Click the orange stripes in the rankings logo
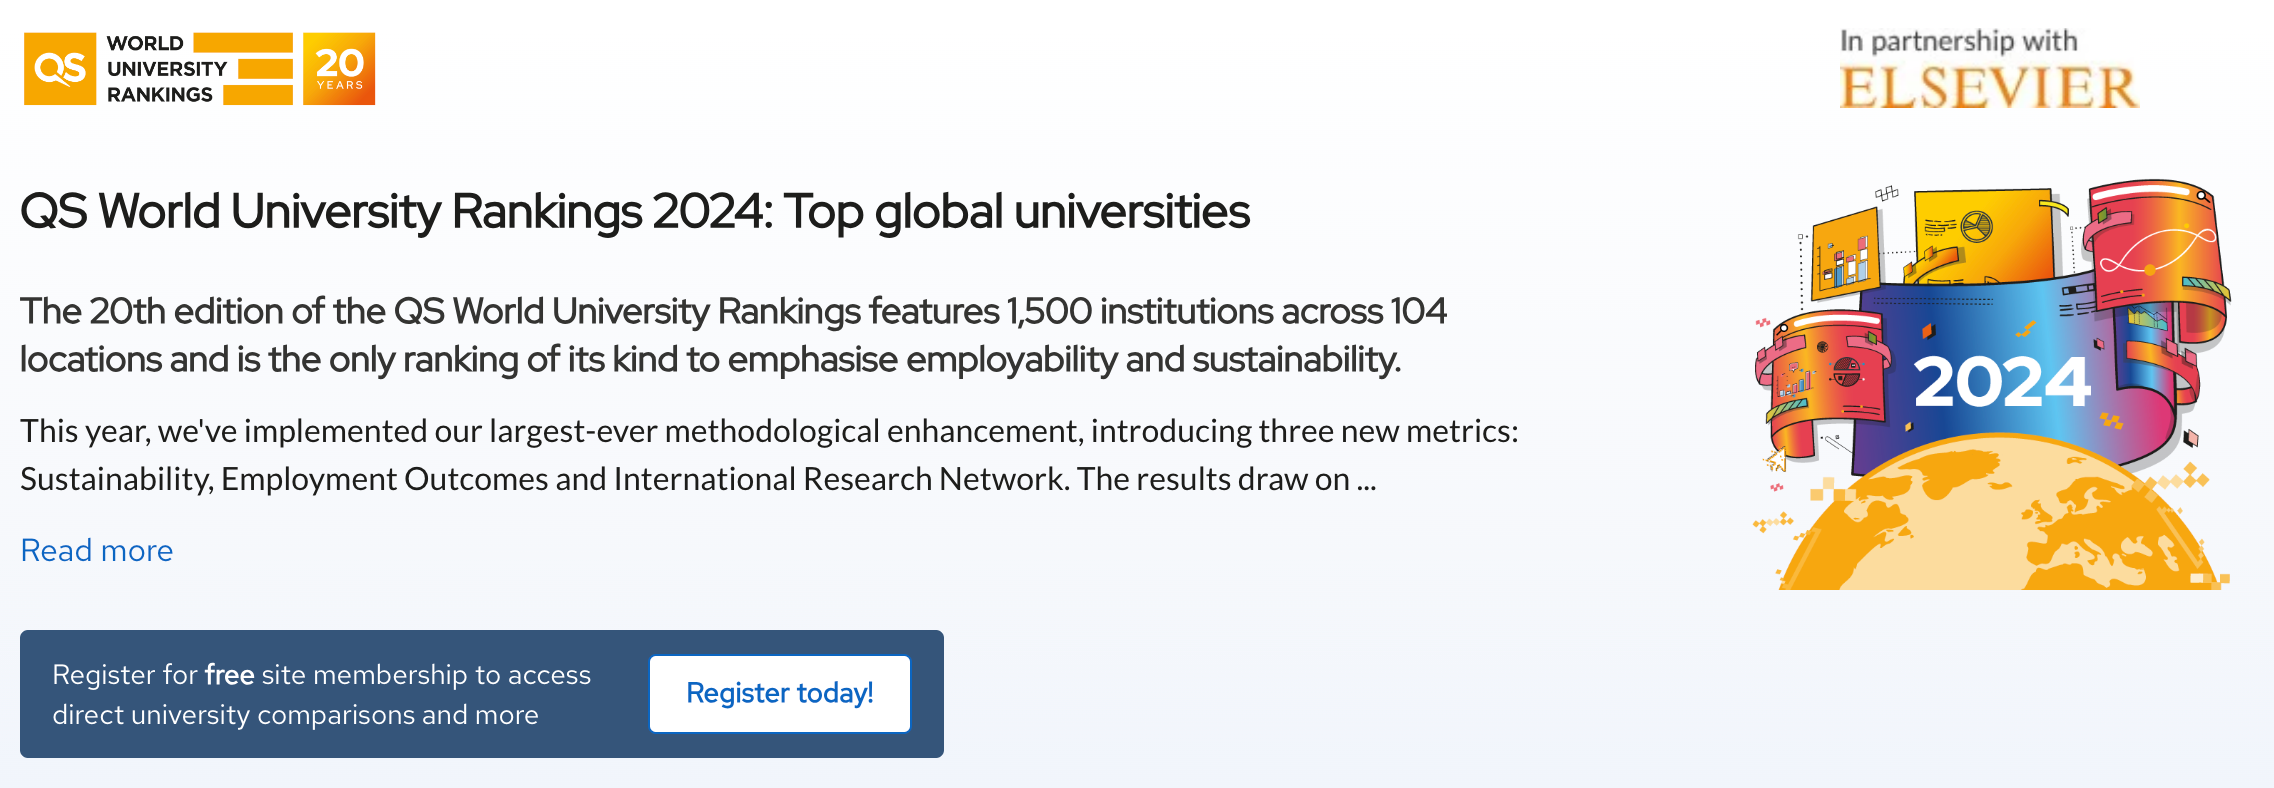The height and width of the screenshot is (788, 2274). pos(259,68)
